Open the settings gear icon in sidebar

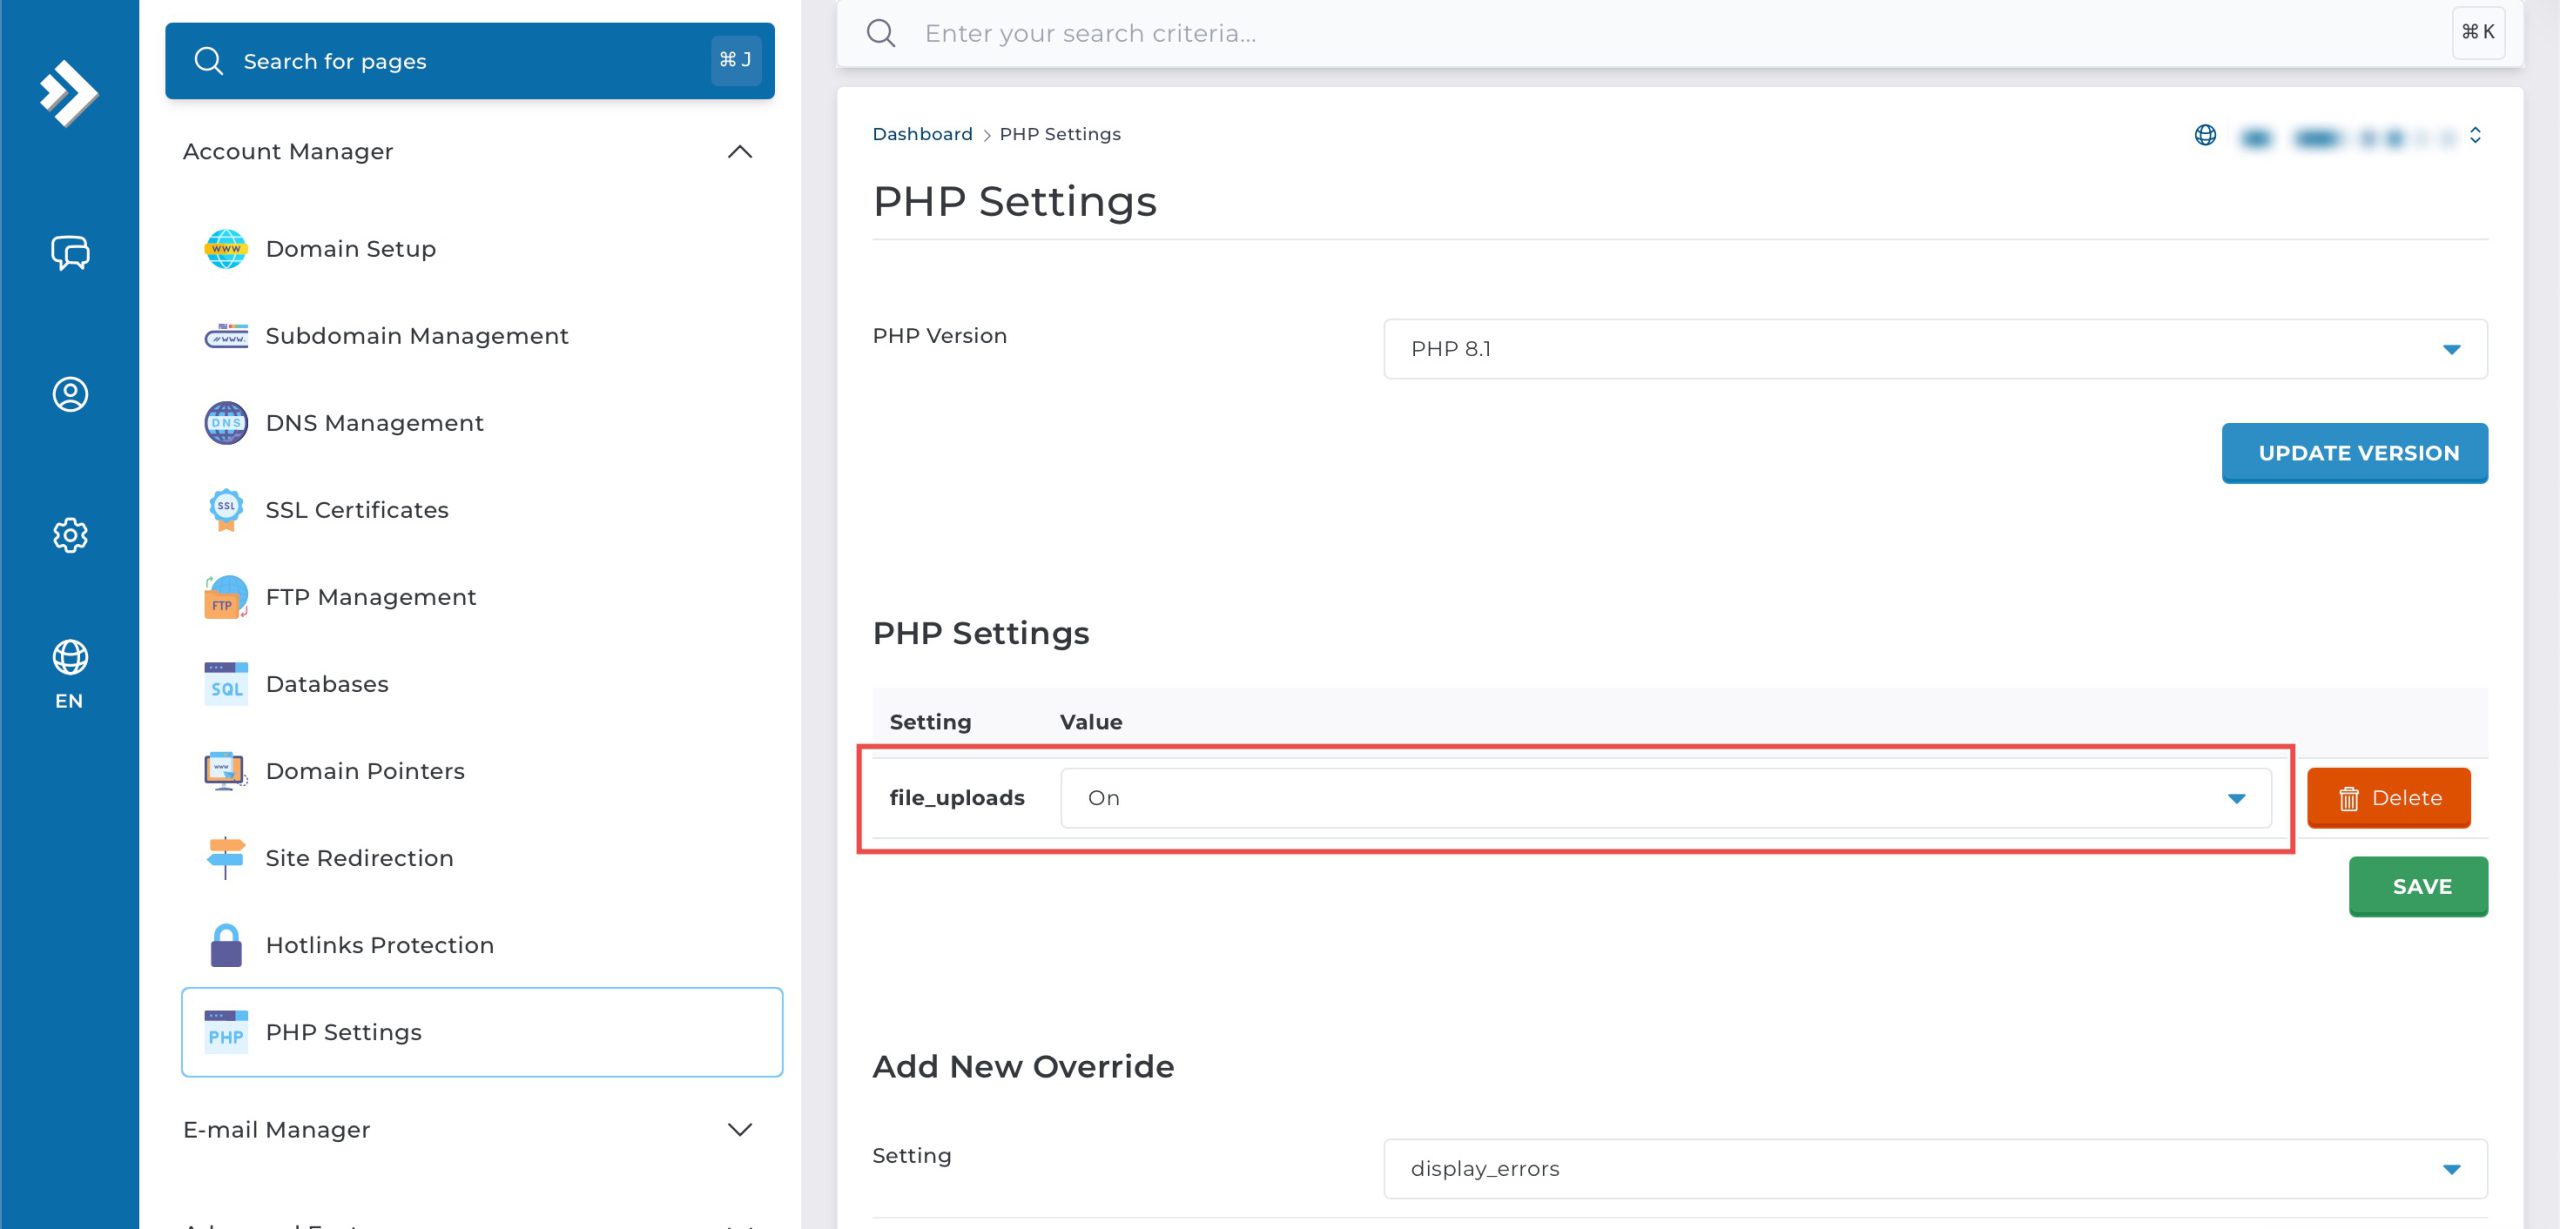70,535
